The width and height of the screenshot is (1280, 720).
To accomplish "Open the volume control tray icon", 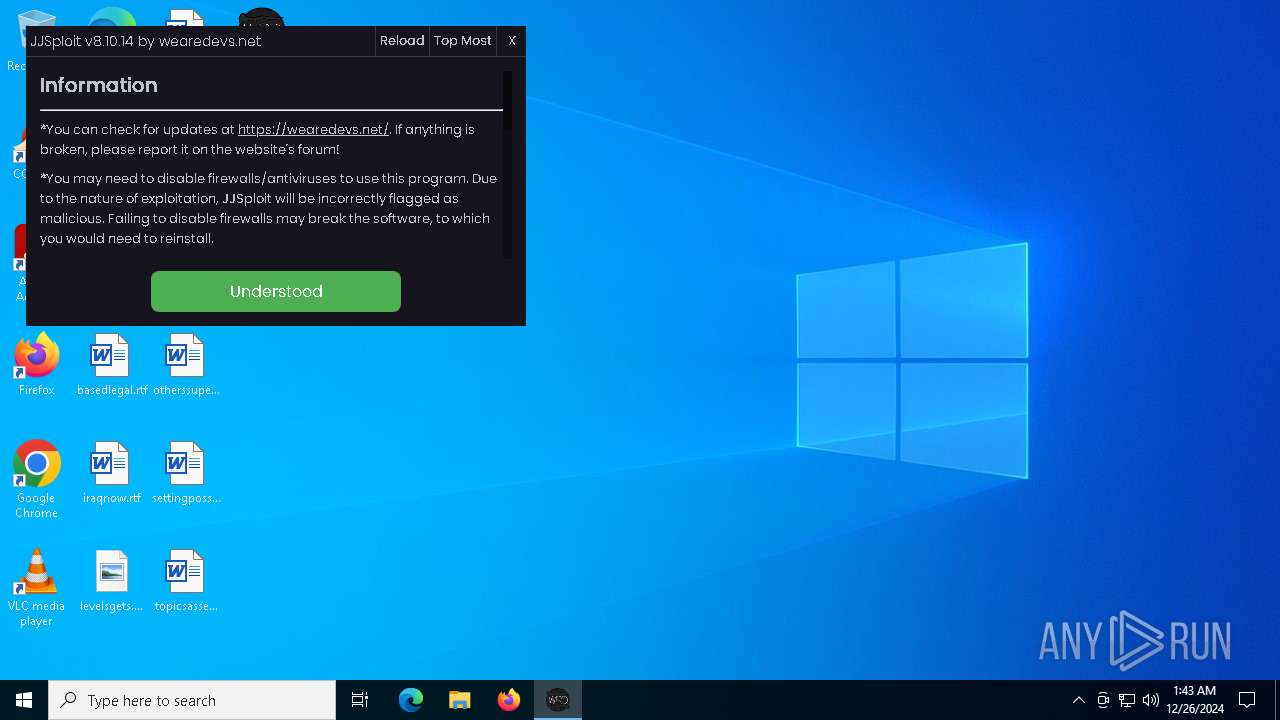I will coord(1151,700).
